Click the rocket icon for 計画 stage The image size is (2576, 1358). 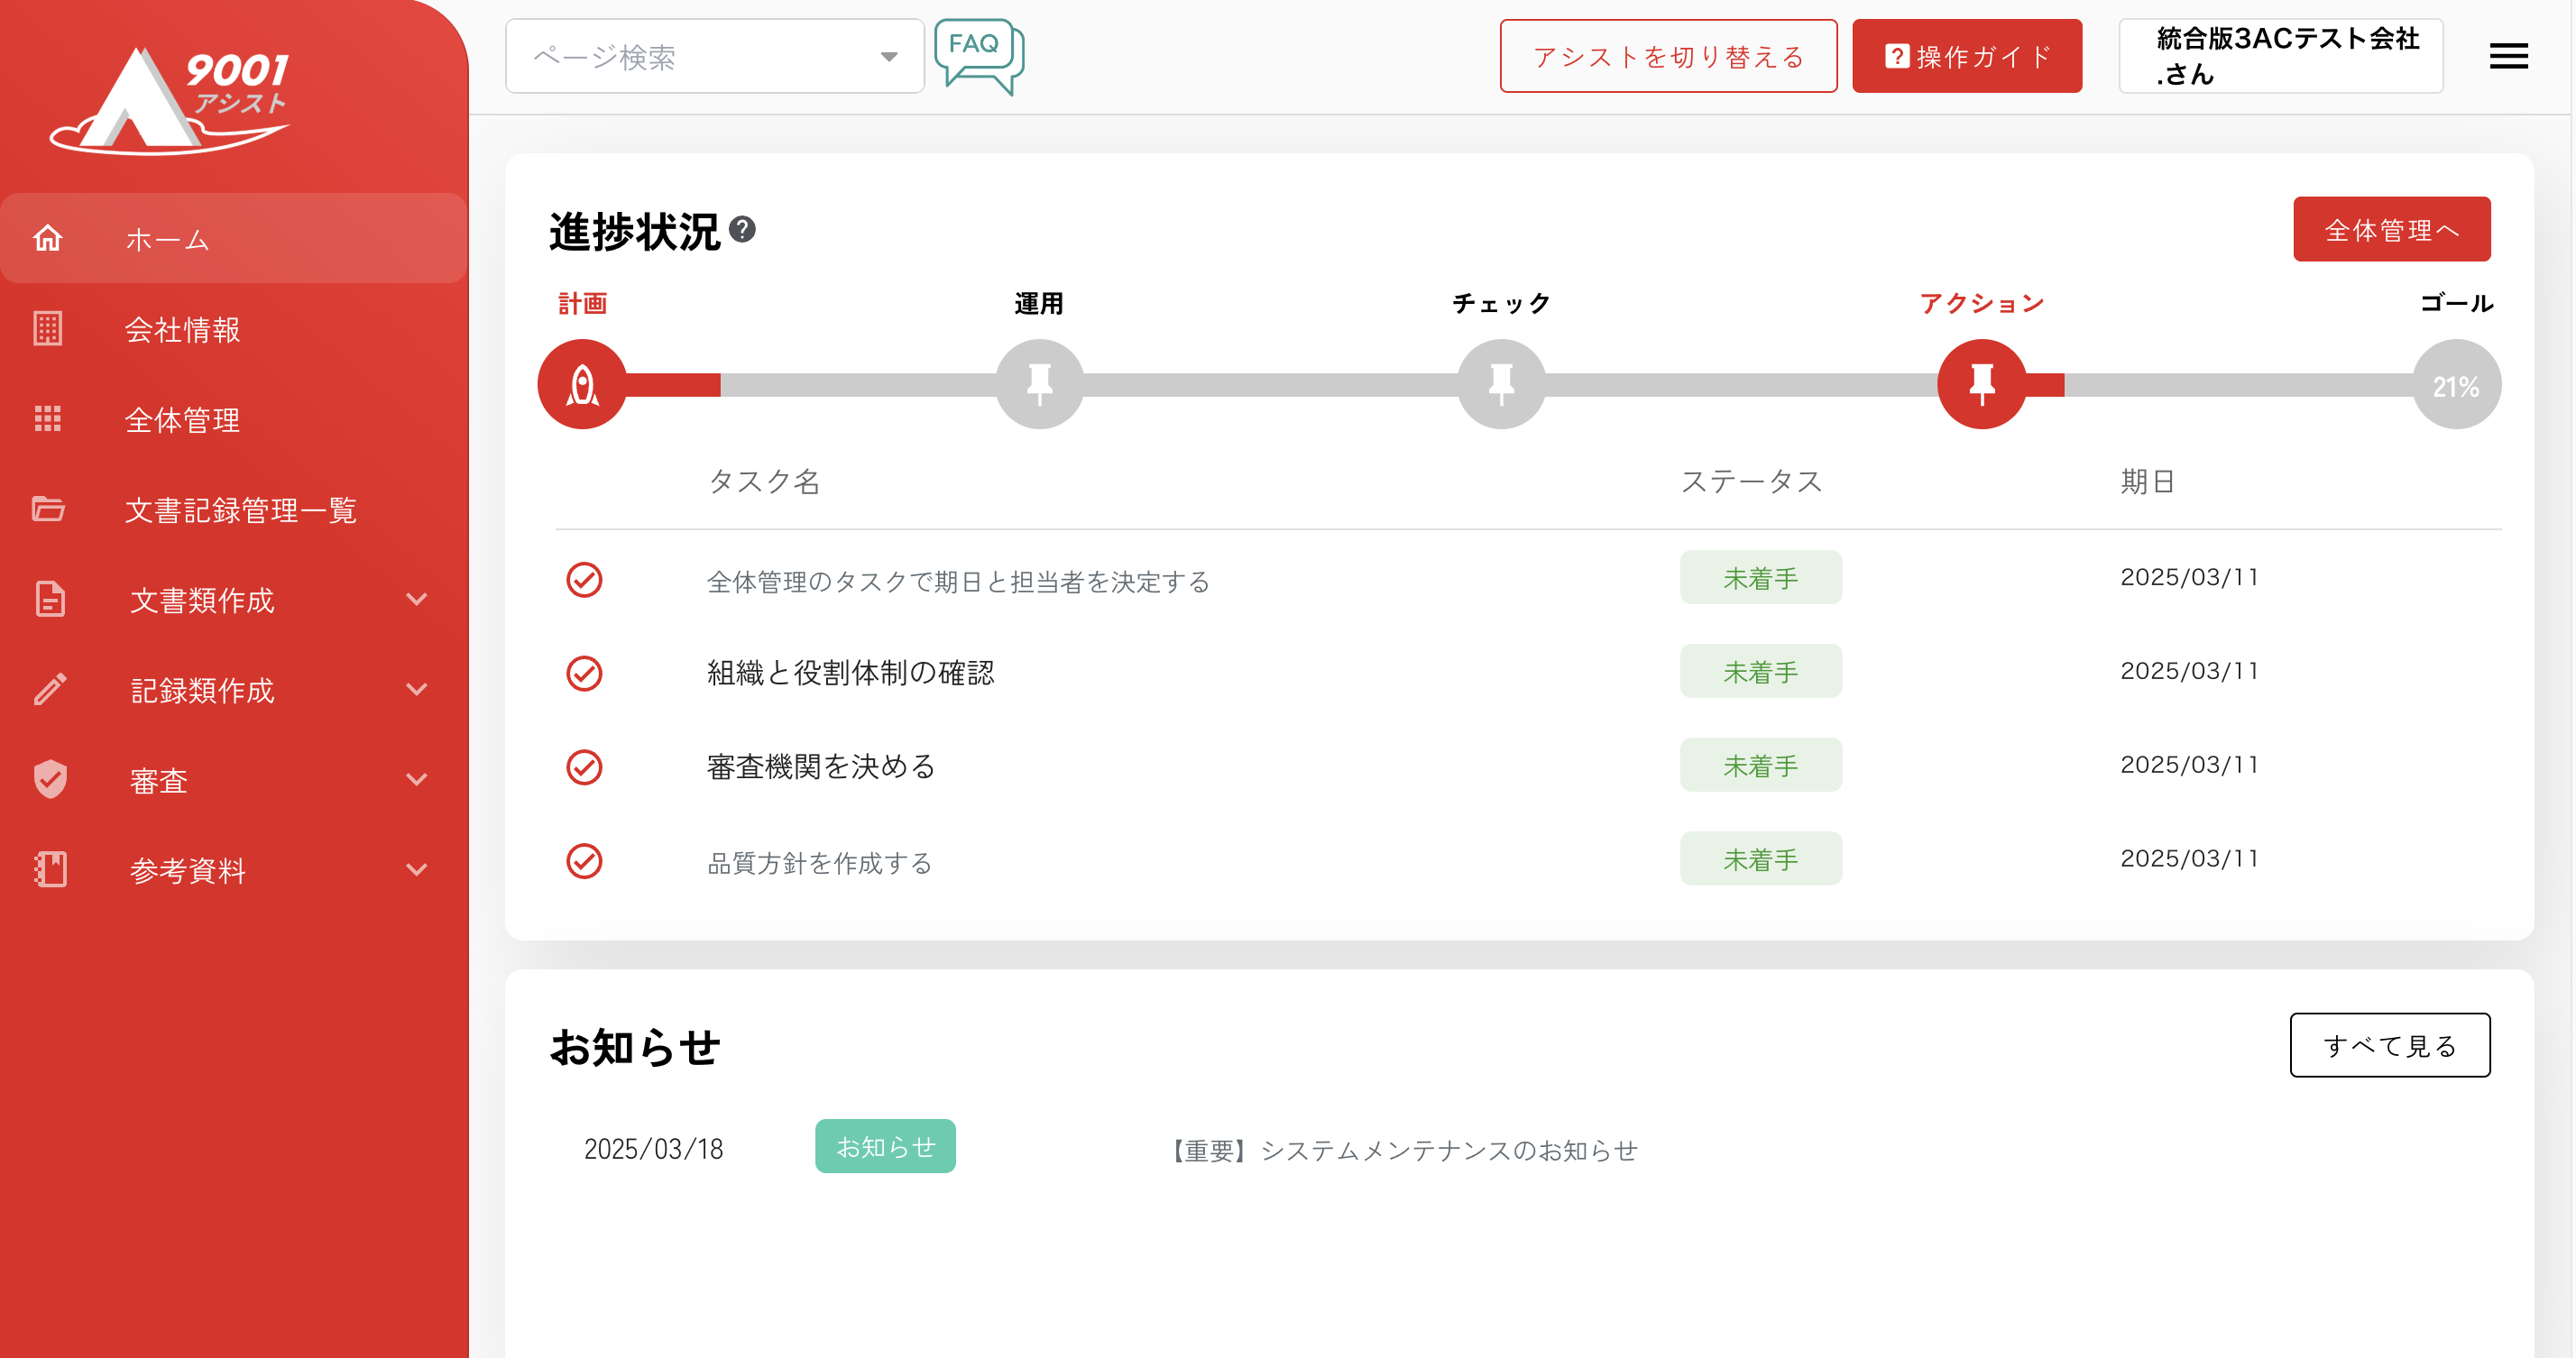click(x=582, y=385)
